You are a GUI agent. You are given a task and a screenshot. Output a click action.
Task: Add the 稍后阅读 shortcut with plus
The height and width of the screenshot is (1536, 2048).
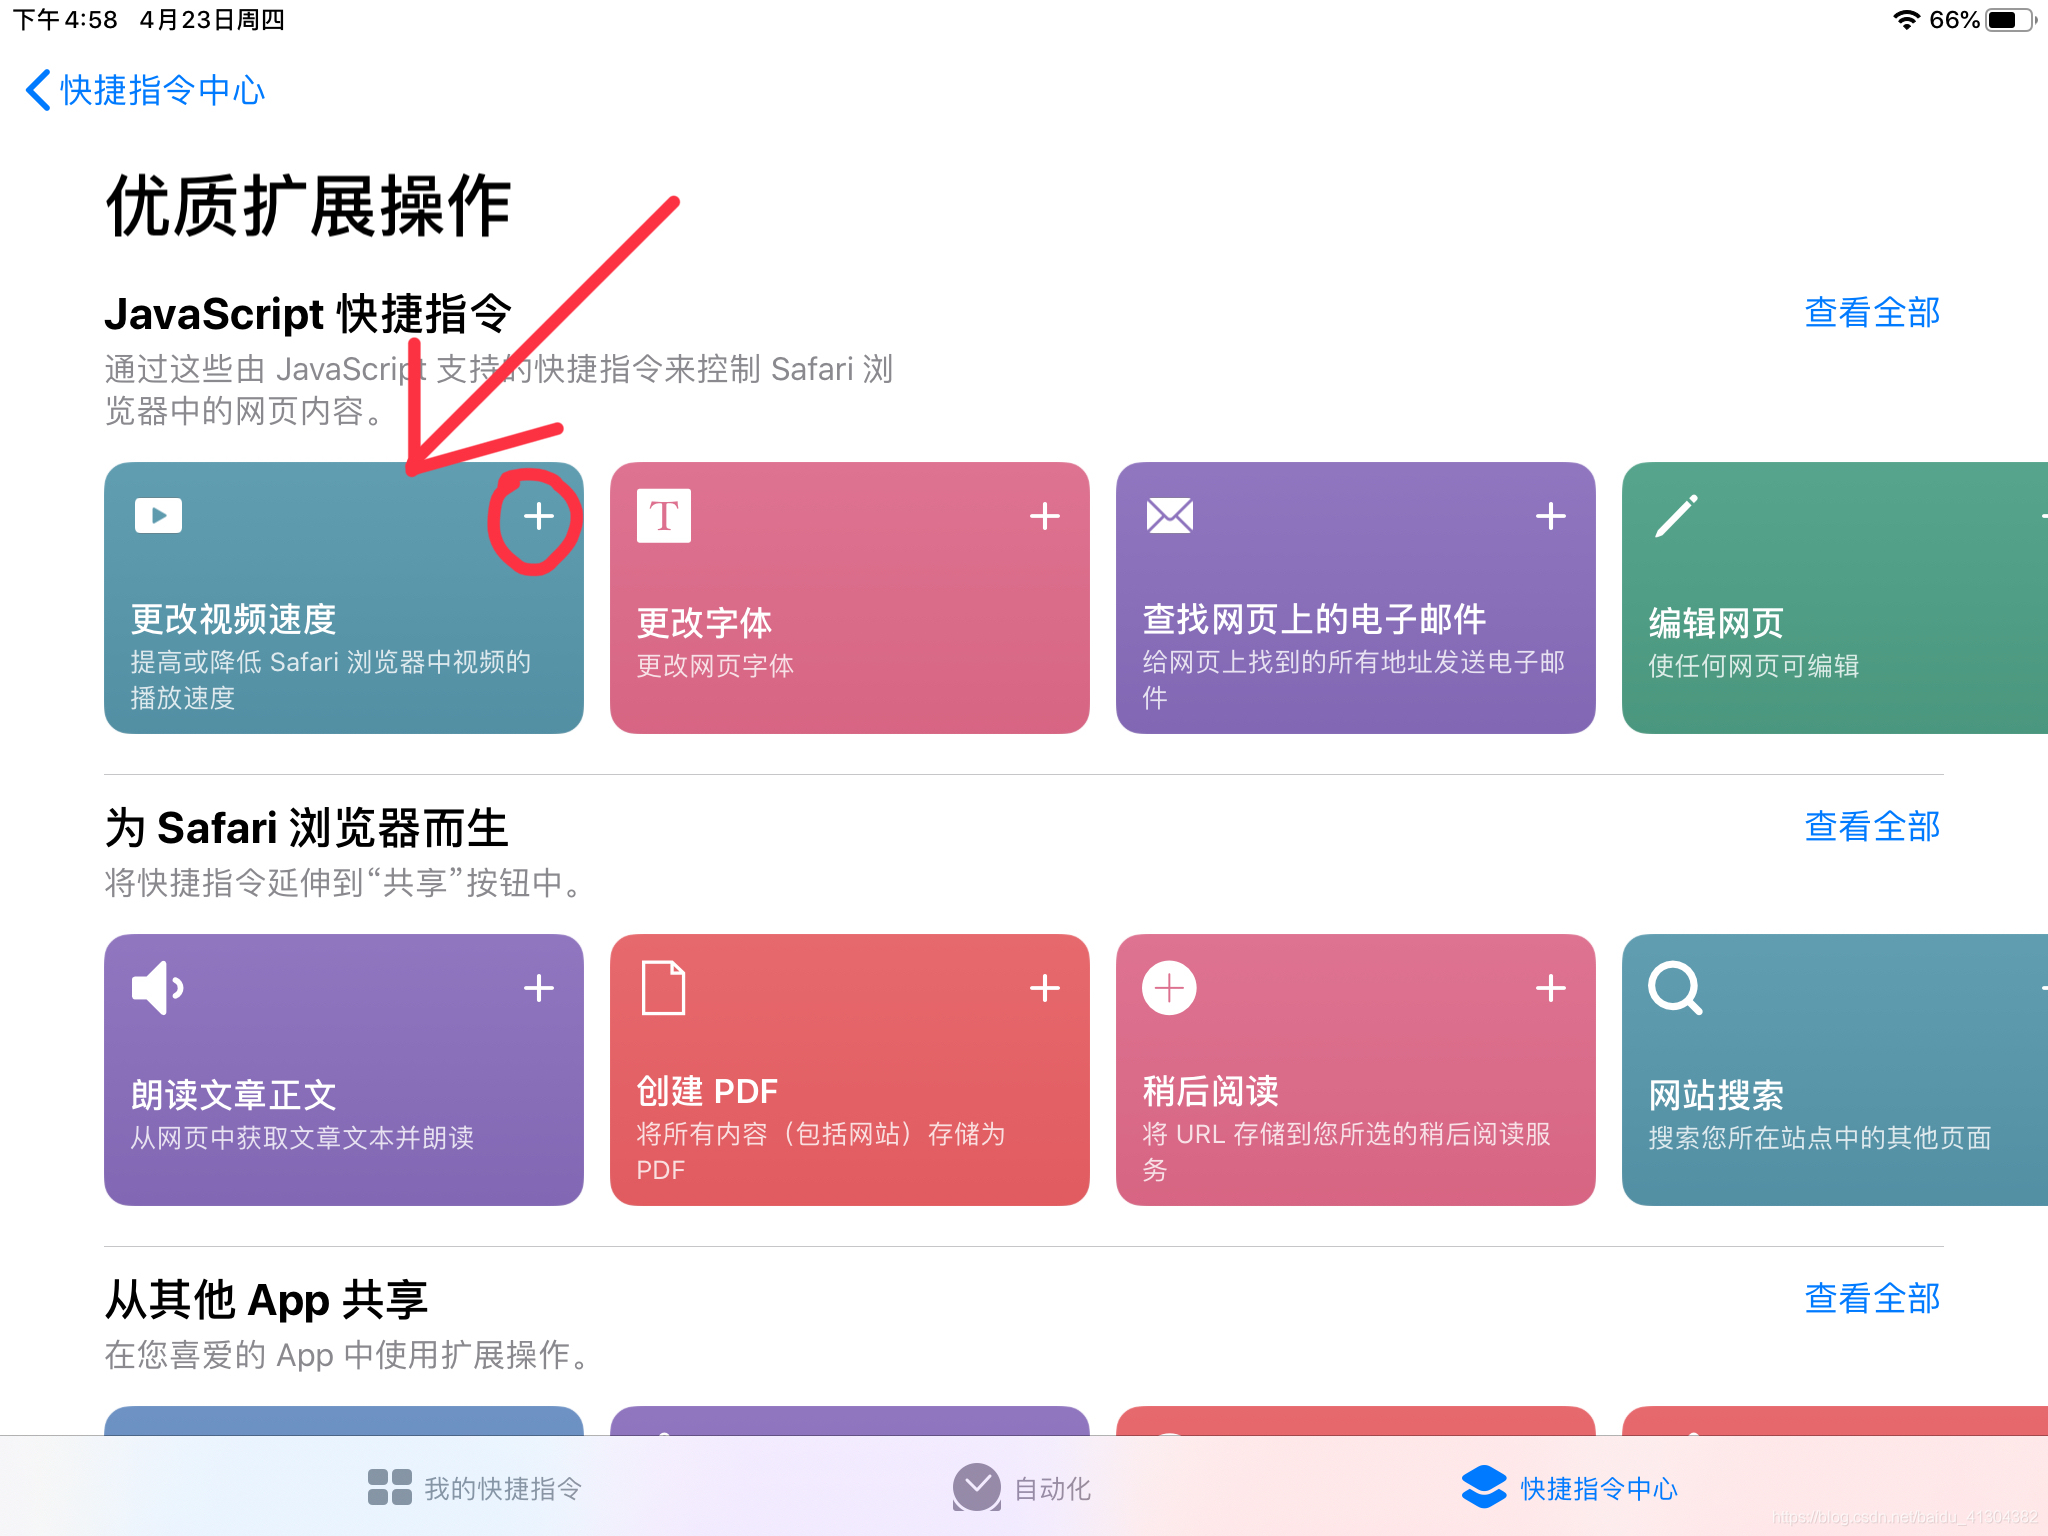pyautogui.click(x=1550, y=988)
